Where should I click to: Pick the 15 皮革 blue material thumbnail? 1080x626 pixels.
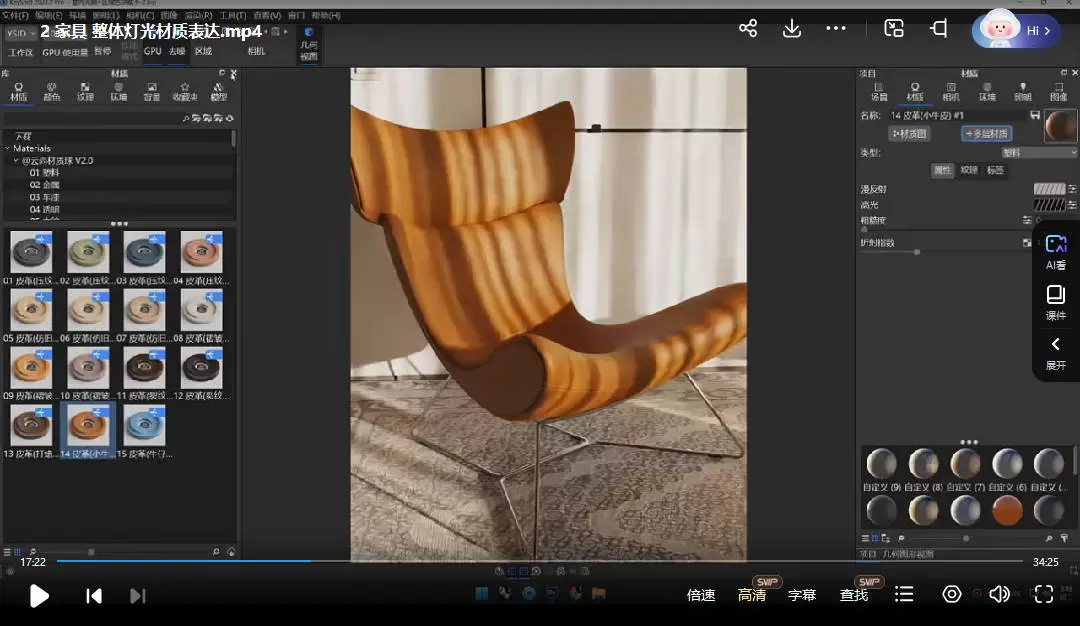coord(145,426)
